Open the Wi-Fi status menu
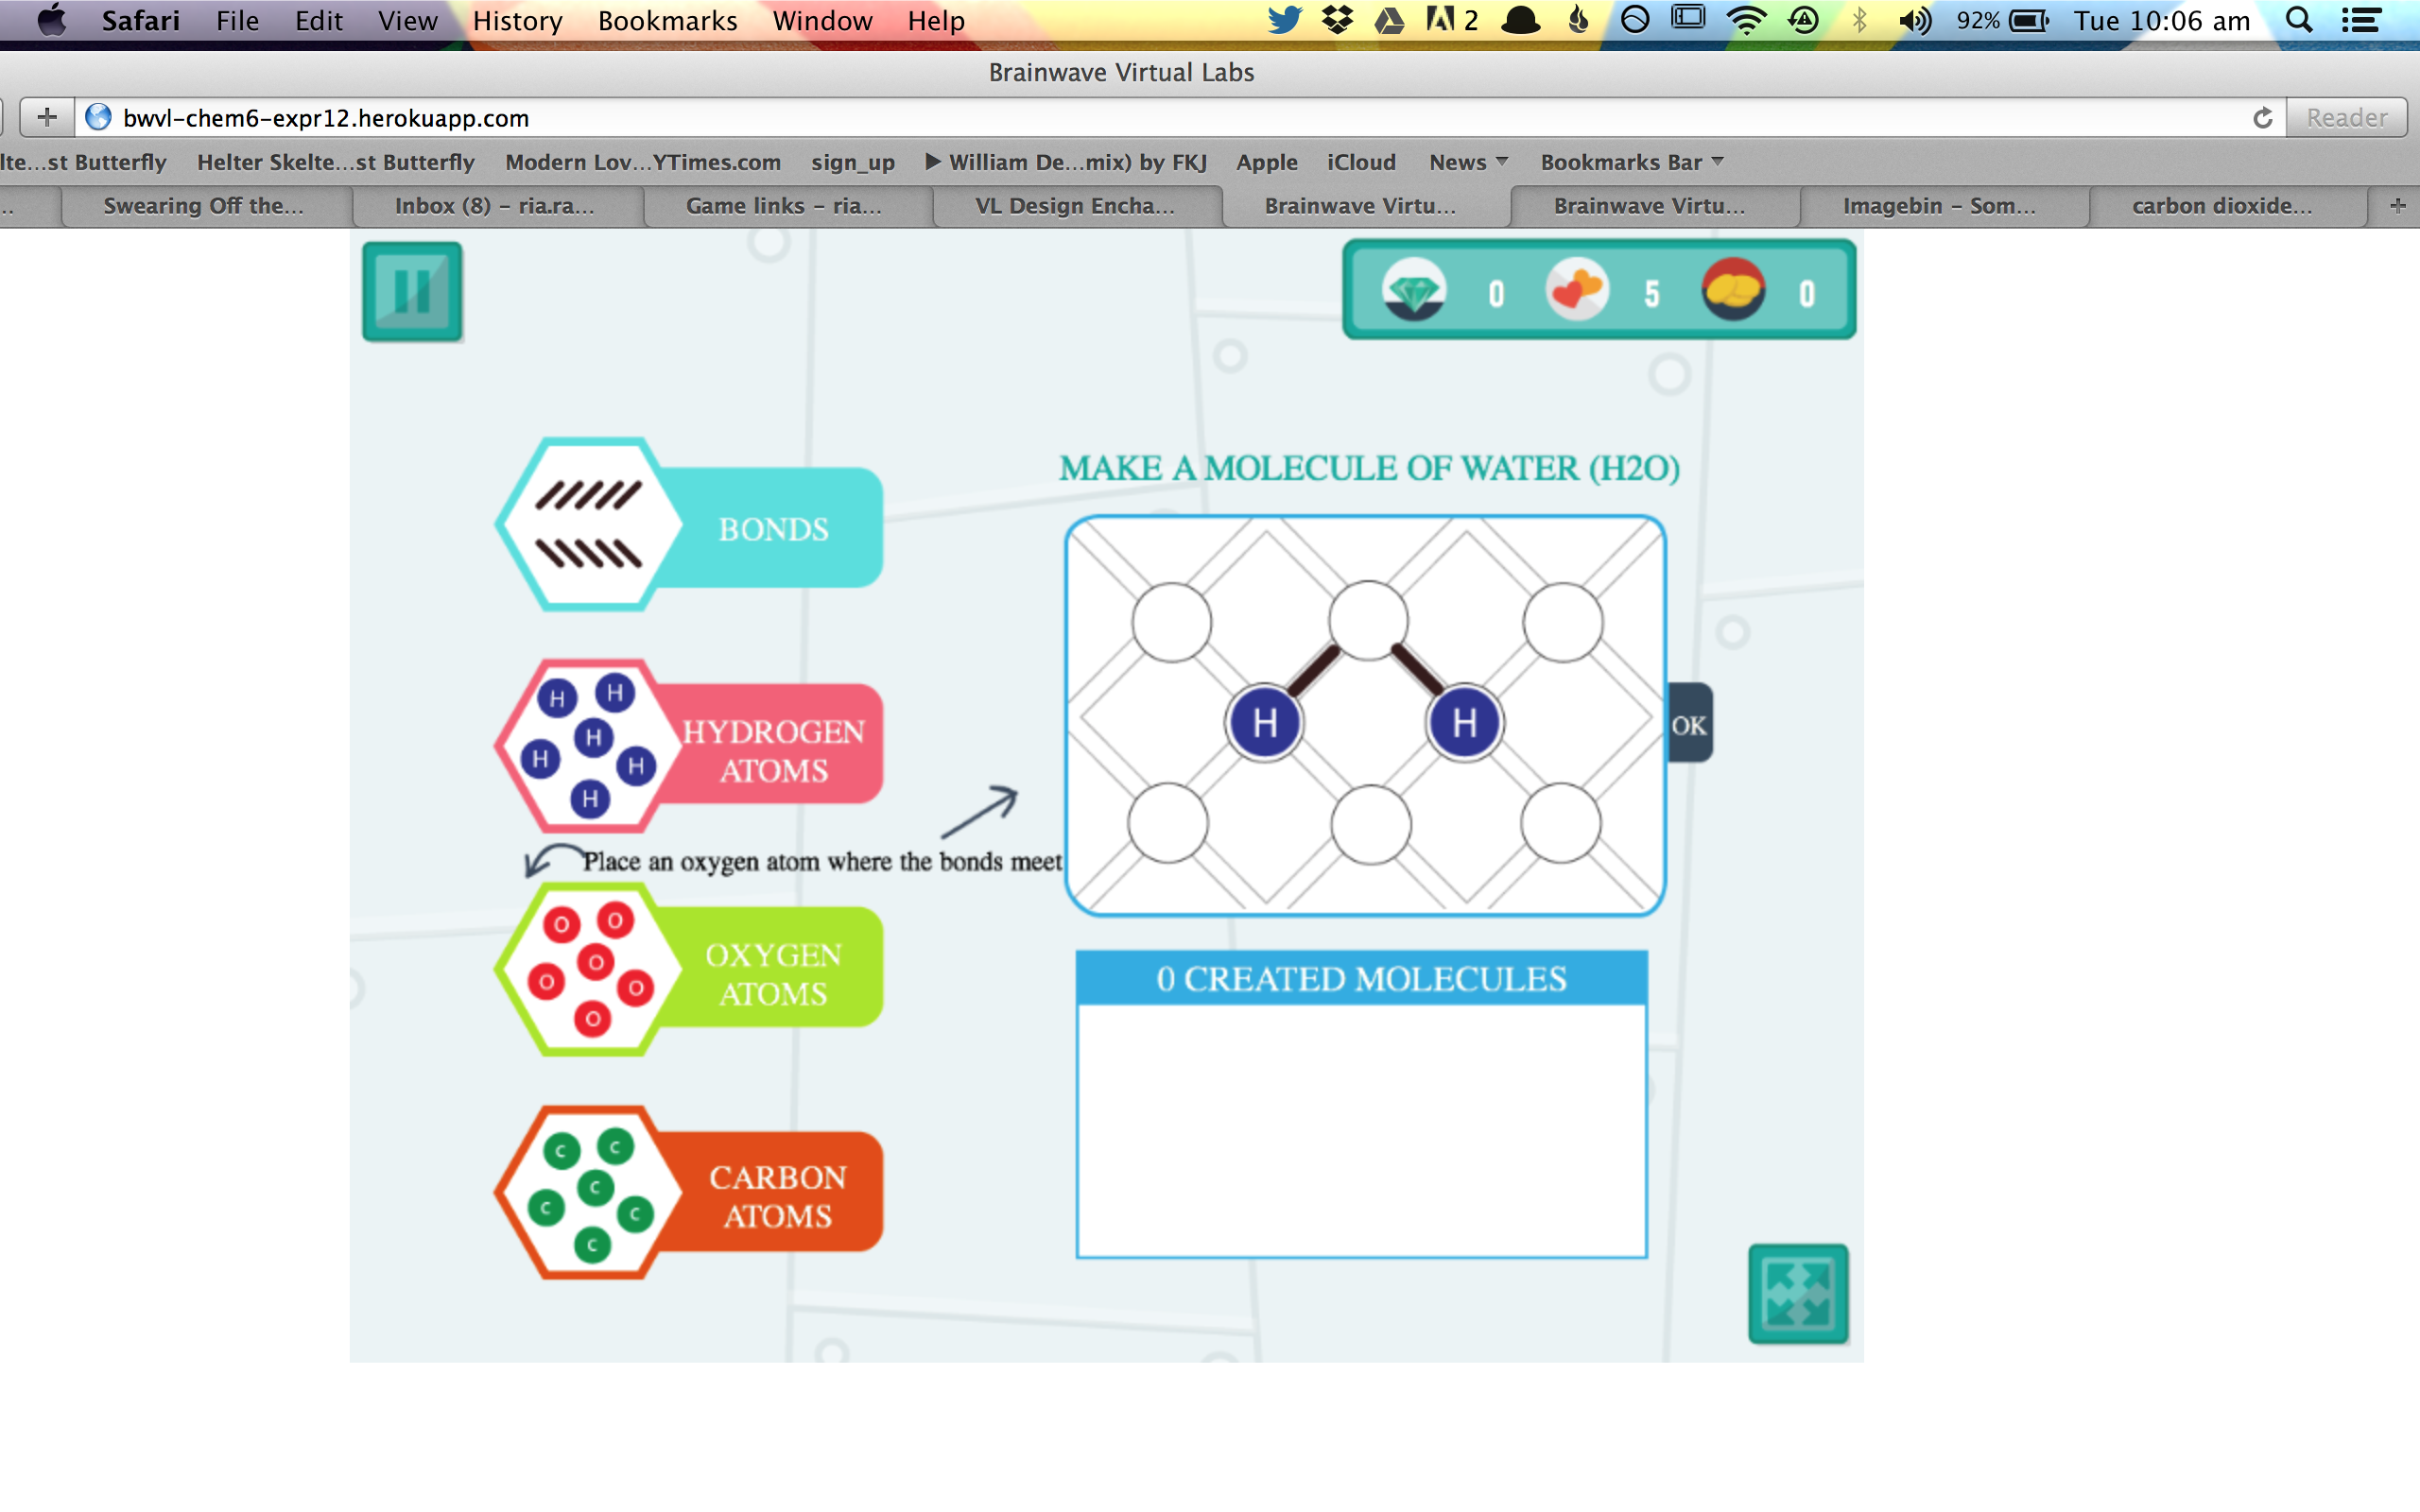 1746,20
